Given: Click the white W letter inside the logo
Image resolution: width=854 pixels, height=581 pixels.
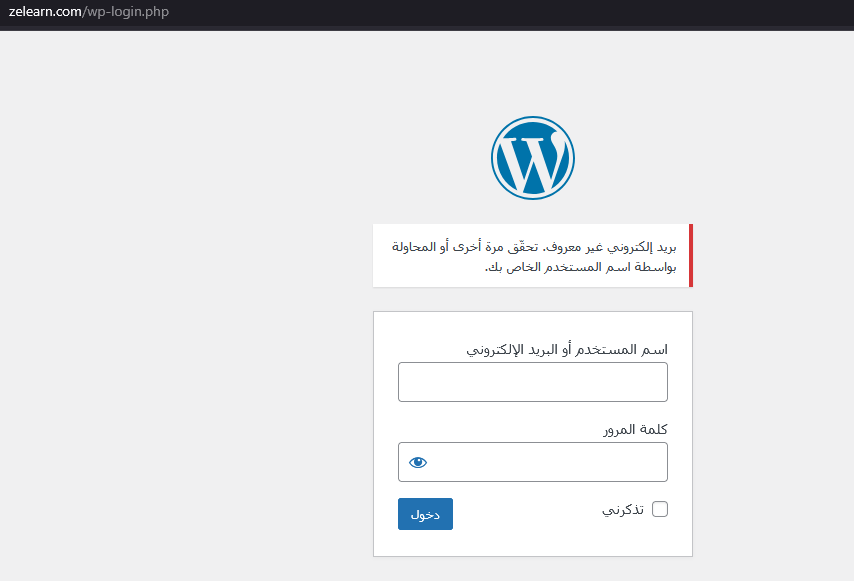Looking at the screenshot, I should (x=531, y=160).
